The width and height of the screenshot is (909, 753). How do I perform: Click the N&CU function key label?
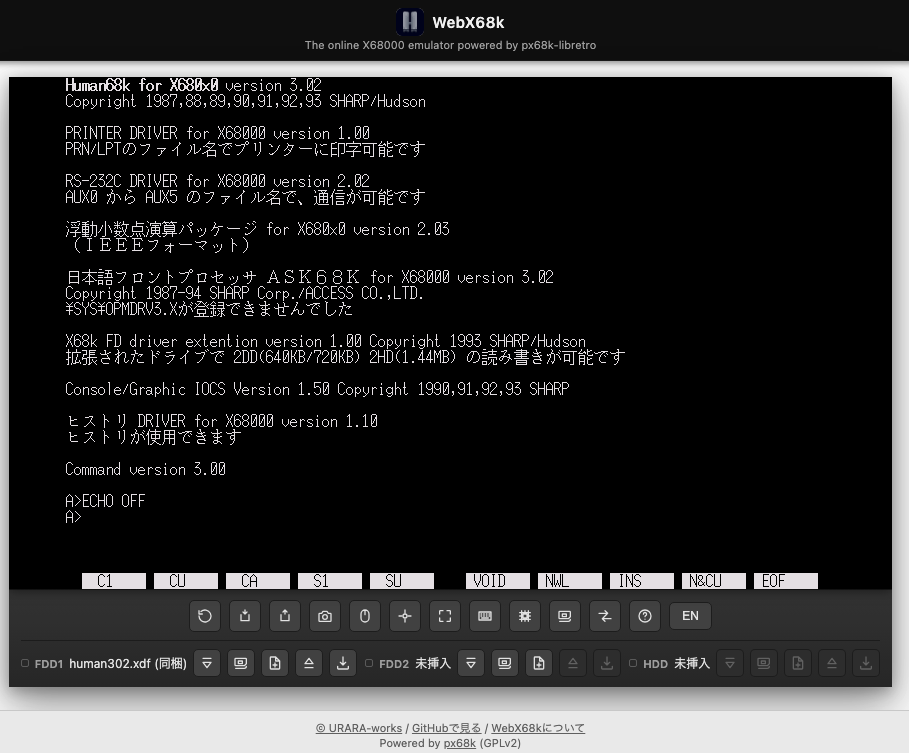[x=714, y=581]
